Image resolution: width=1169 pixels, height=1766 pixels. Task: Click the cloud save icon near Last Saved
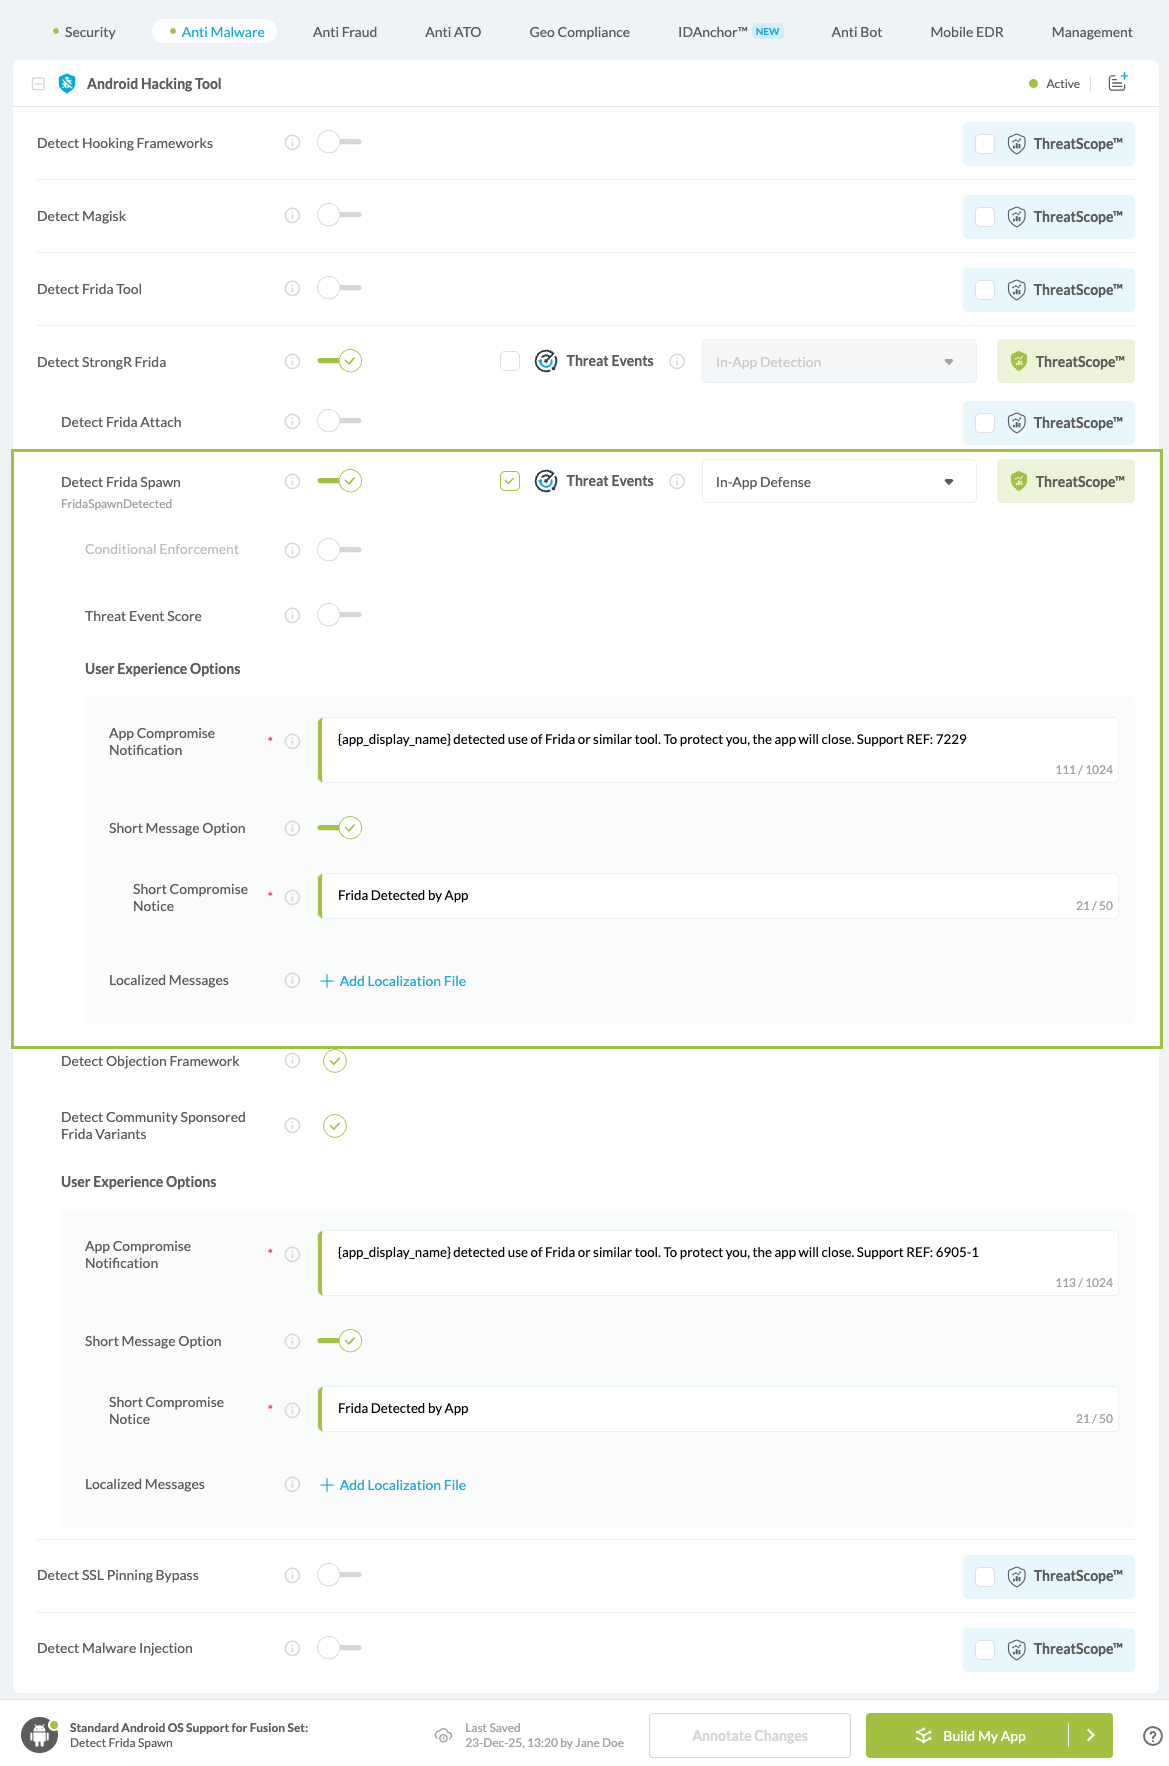coord(443,1735)
